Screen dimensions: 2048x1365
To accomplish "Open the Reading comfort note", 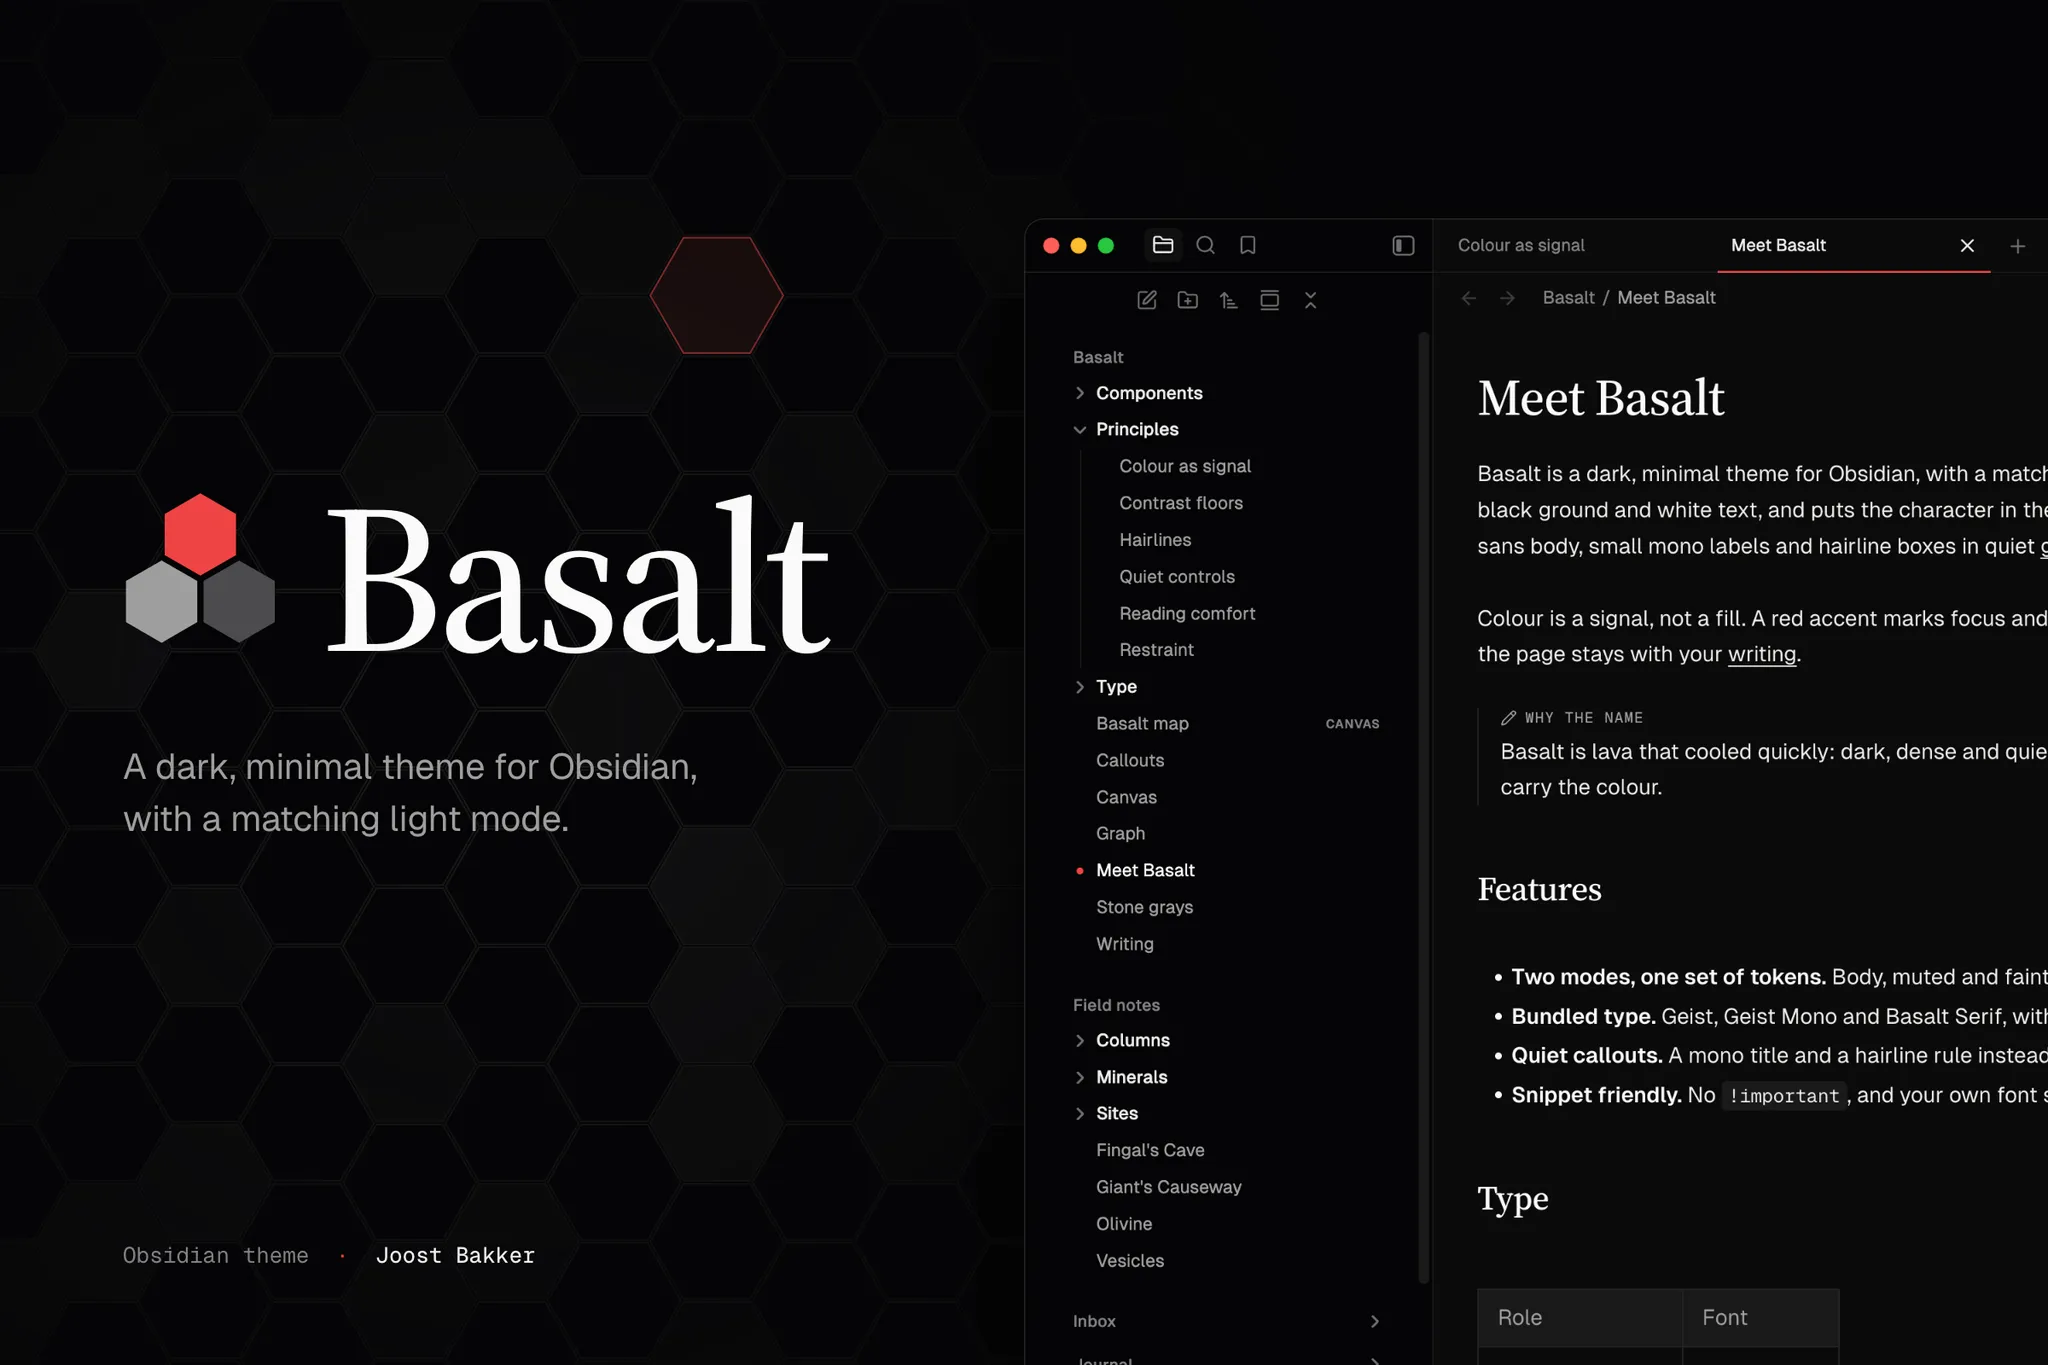I will [x=1187, y=614].
